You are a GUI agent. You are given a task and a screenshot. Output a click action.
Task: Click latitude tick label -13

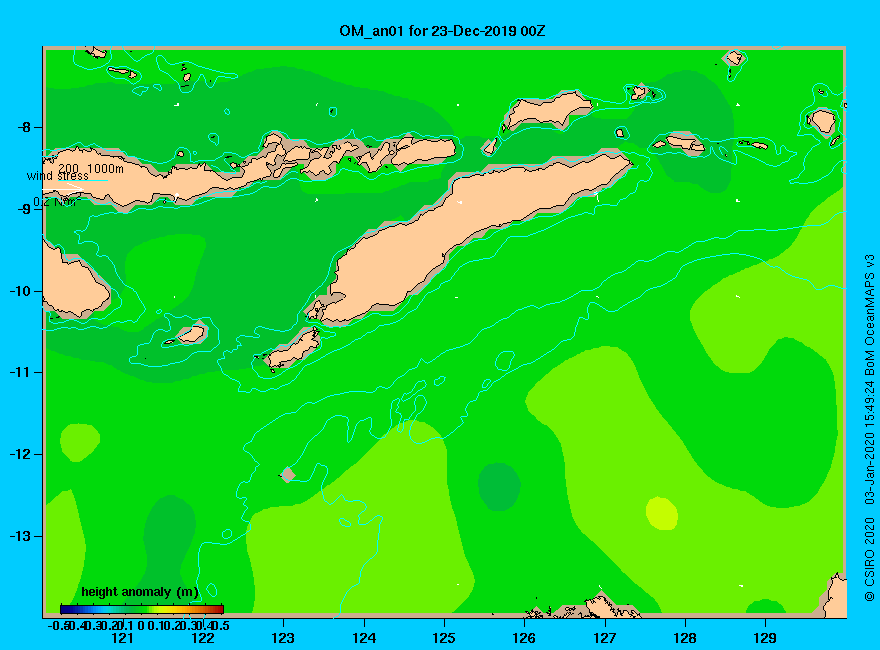pyautogui.click(x=20, y=536)
